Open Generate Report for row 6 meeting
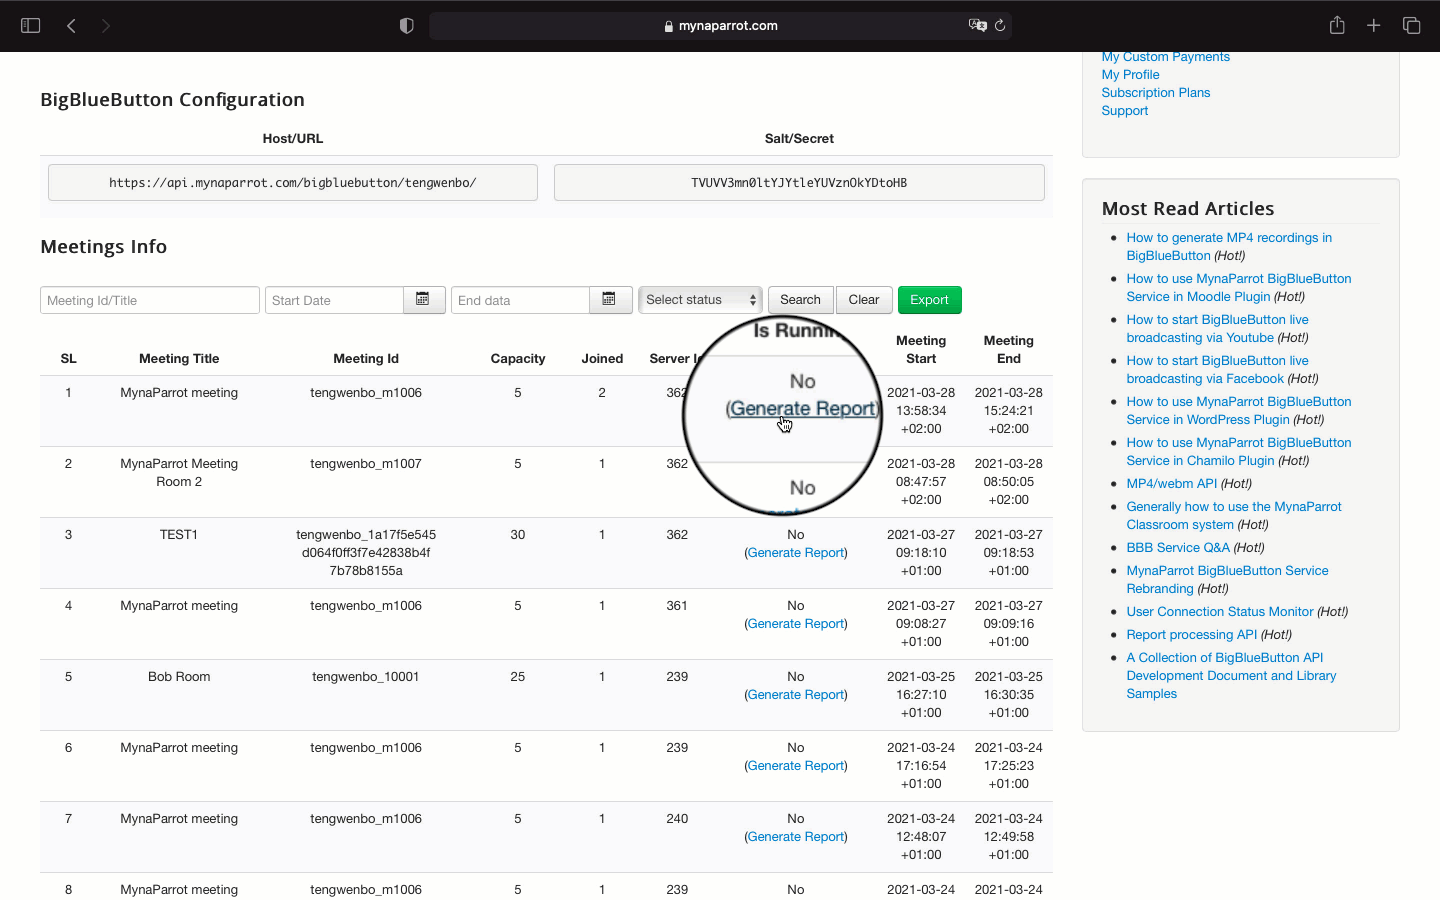Image resolution: width=1440 pixels, height=900 pixels. (x=796, y=766)
